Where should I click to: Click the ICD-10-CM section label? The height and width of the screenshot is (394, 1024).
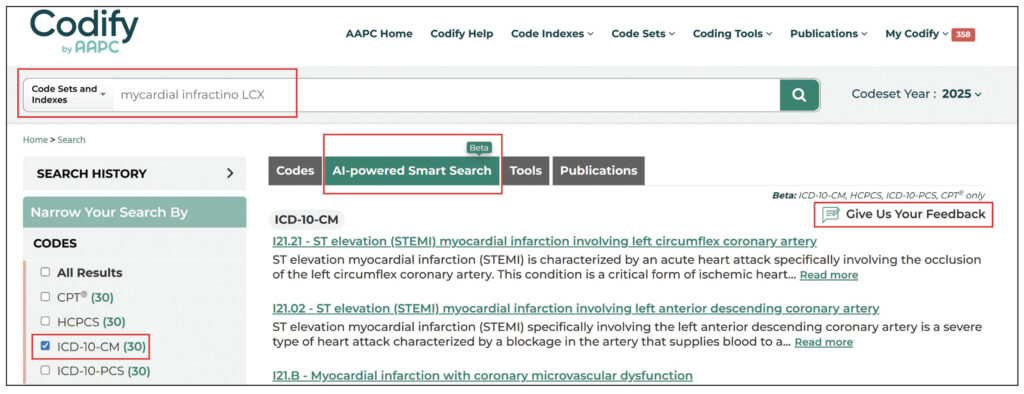click(x=306, y=220)
